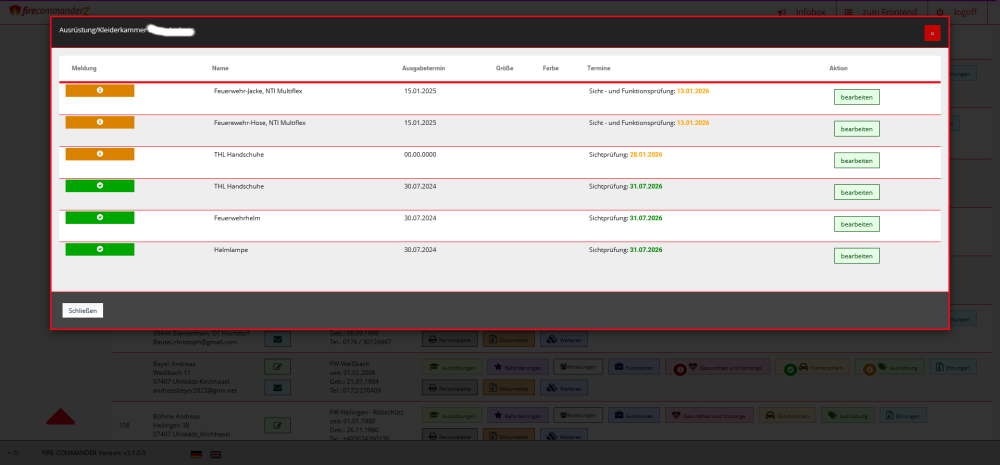Edit the Feuerwehr-Jacke entry via bearbeiten
The image size is (1000, 465).
pos(856,97)
